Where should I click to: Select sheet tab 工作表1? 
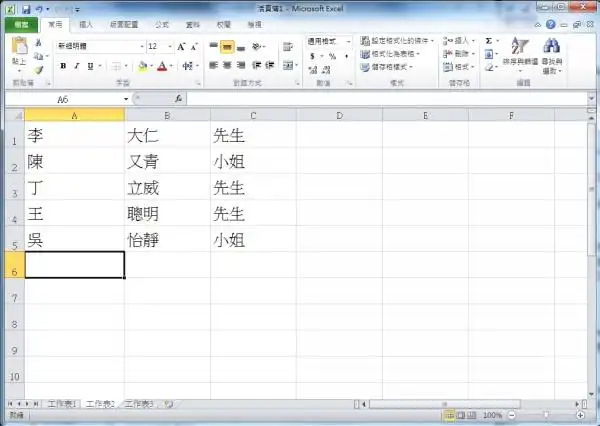point(62,404)
